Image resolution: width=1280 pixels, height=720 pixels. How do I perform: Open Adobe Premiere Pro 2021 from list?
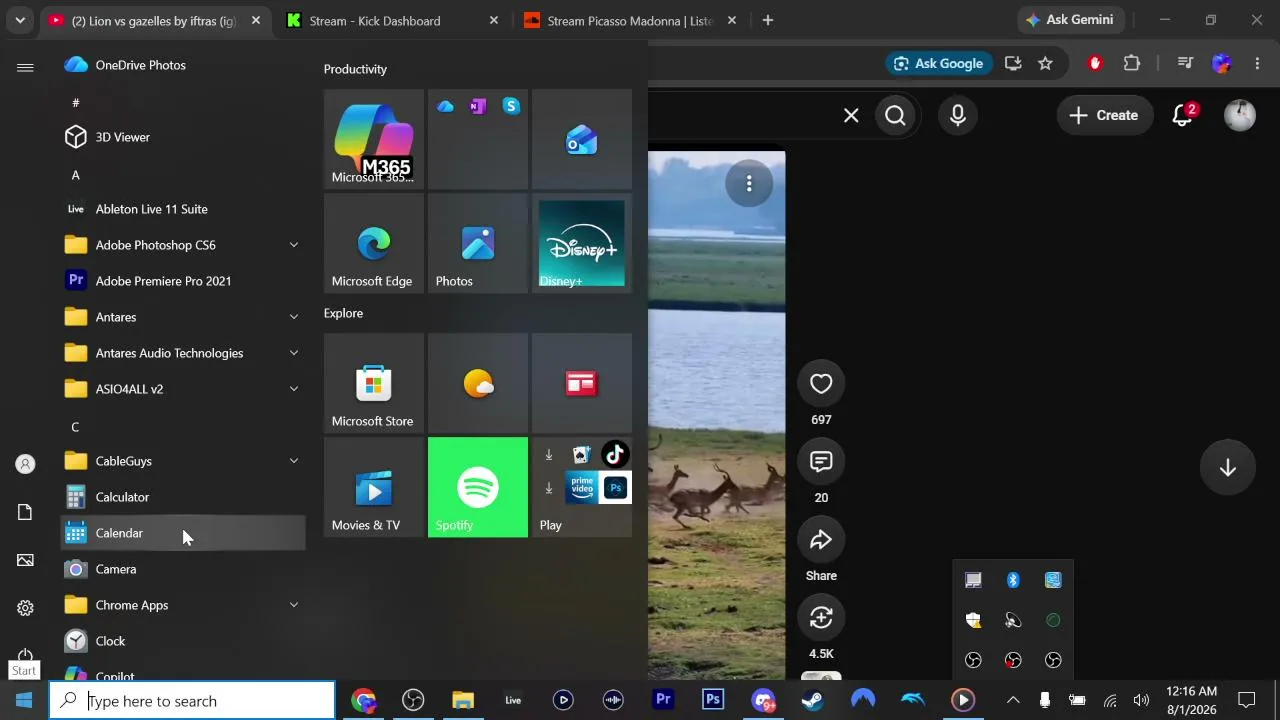pyautogui.click(x=183, y=281)
